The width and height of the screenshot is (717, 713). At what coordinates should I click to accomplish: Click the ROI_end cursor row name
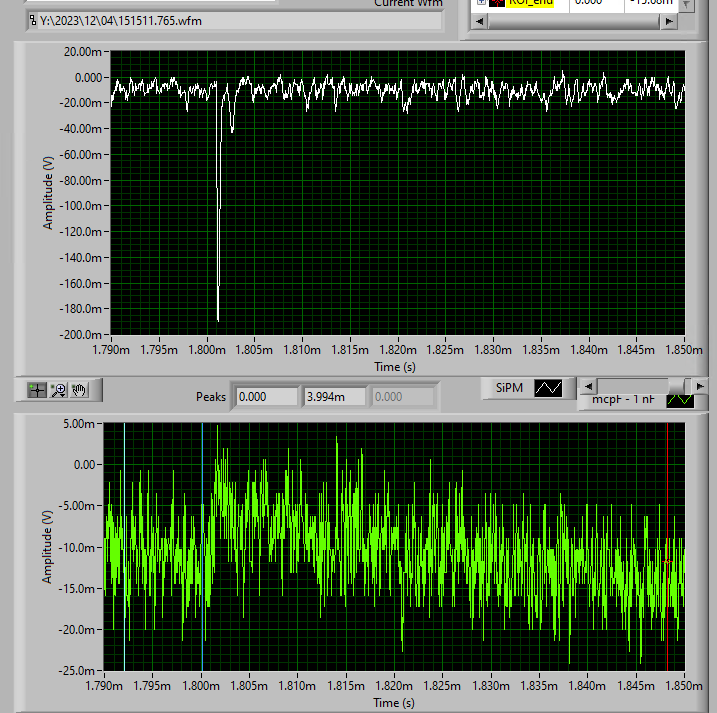(x=529, y=3)
